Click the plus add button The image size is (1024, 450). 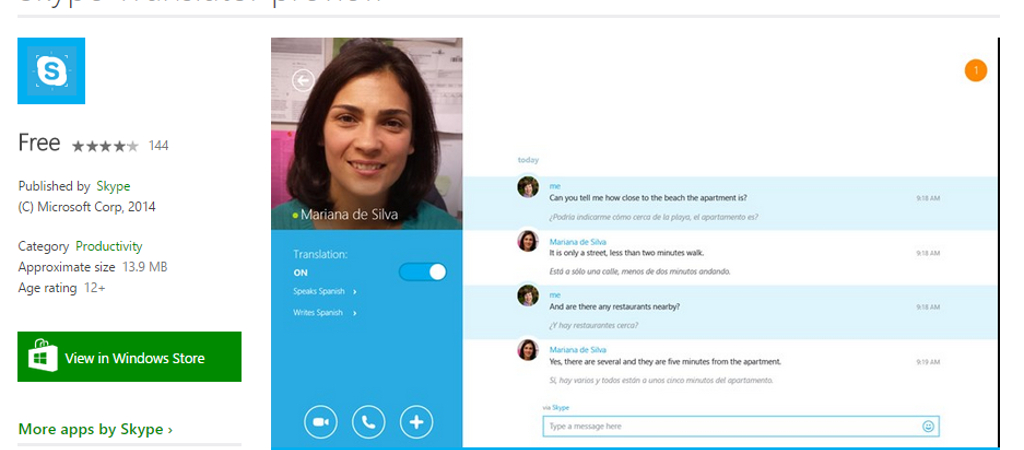point(416,422)
